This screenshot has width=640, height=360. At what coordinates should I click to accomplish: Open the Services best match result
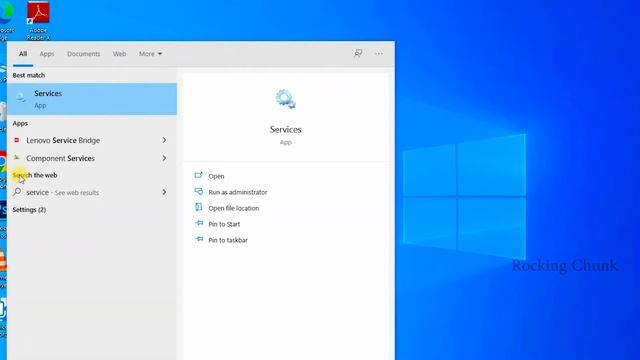pos(92,99)
